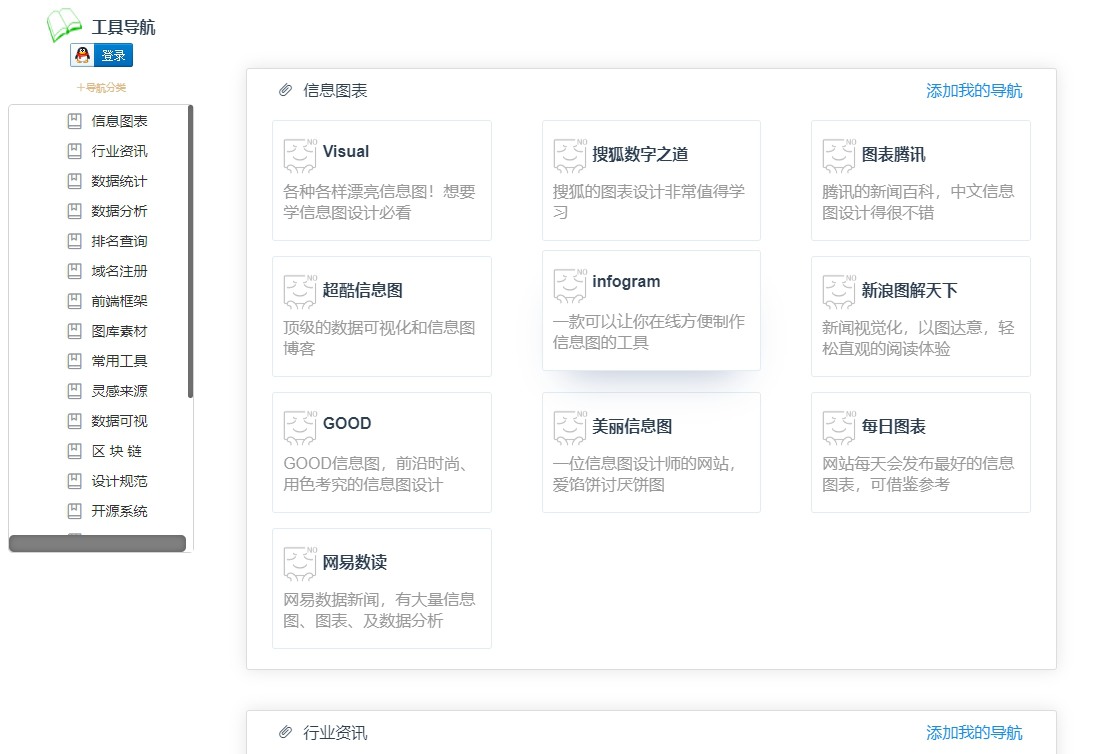Click the bookmark icon next to 行业资讯 in sidebar

(74, 151)
